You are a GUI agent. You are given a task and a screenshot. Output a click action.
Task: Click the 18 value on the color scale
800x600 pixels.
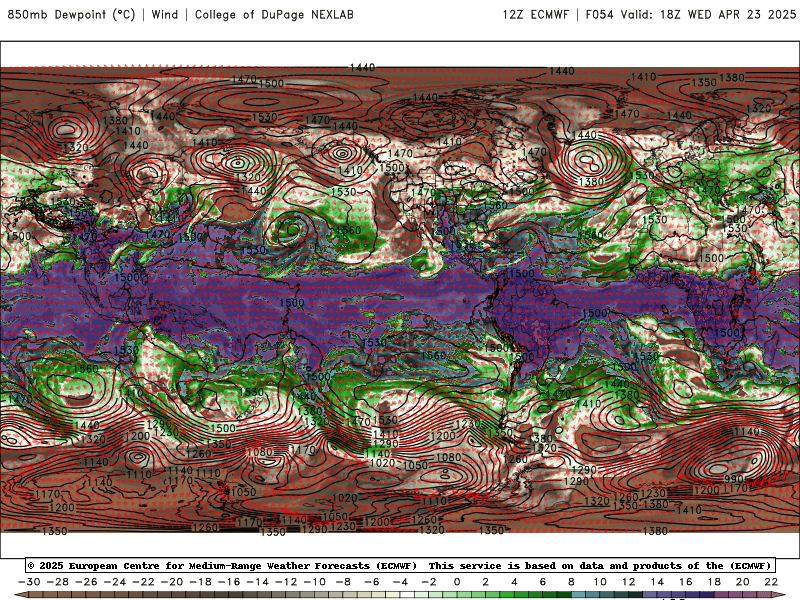click(x=714, y=582)
